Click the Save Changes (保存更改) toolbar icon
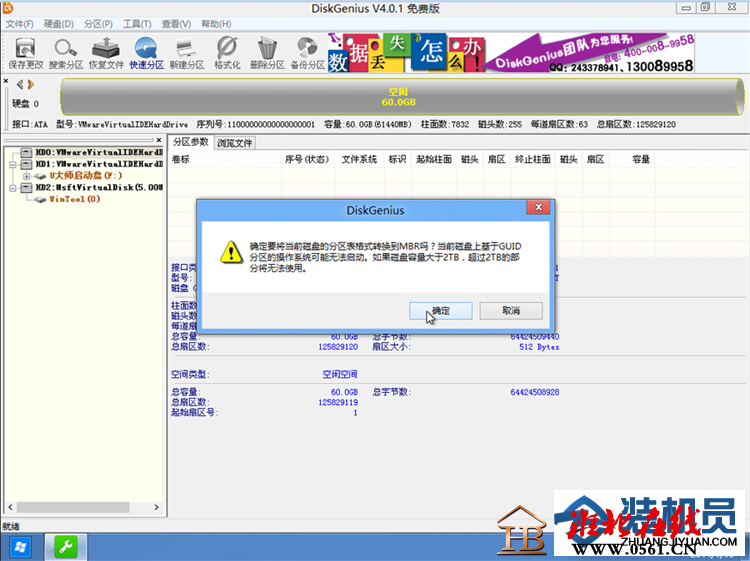Viewport: 750px width, 561px height. coord(25,53)
